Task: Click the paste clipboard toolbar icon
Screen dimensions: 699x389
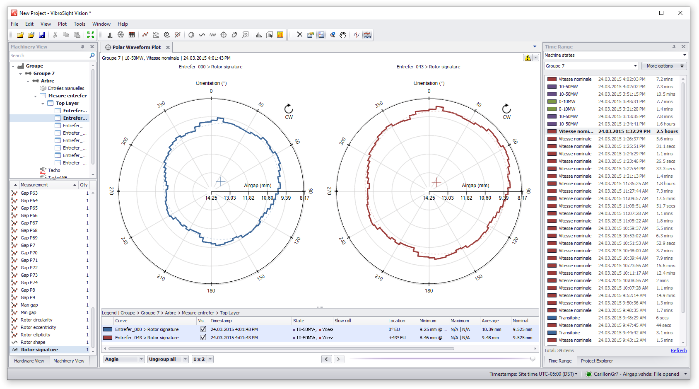Action: click(x=77, y=35)
